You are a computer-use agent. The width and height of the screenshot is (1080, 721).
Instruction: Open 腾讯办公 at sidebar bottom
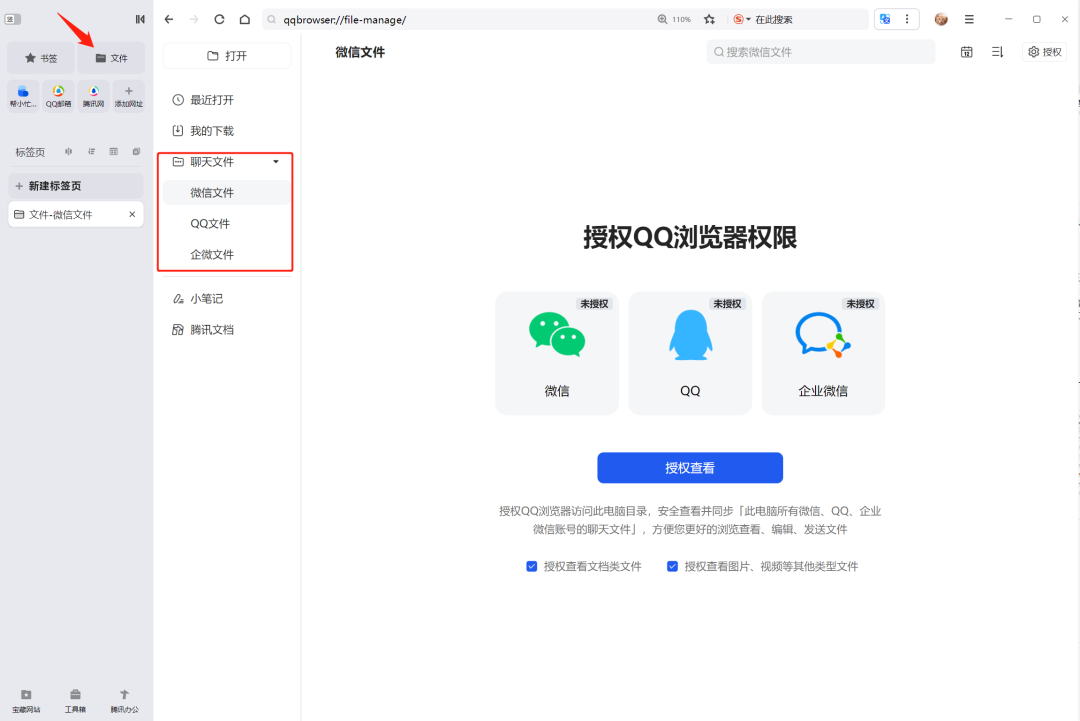tap(124, 700)
